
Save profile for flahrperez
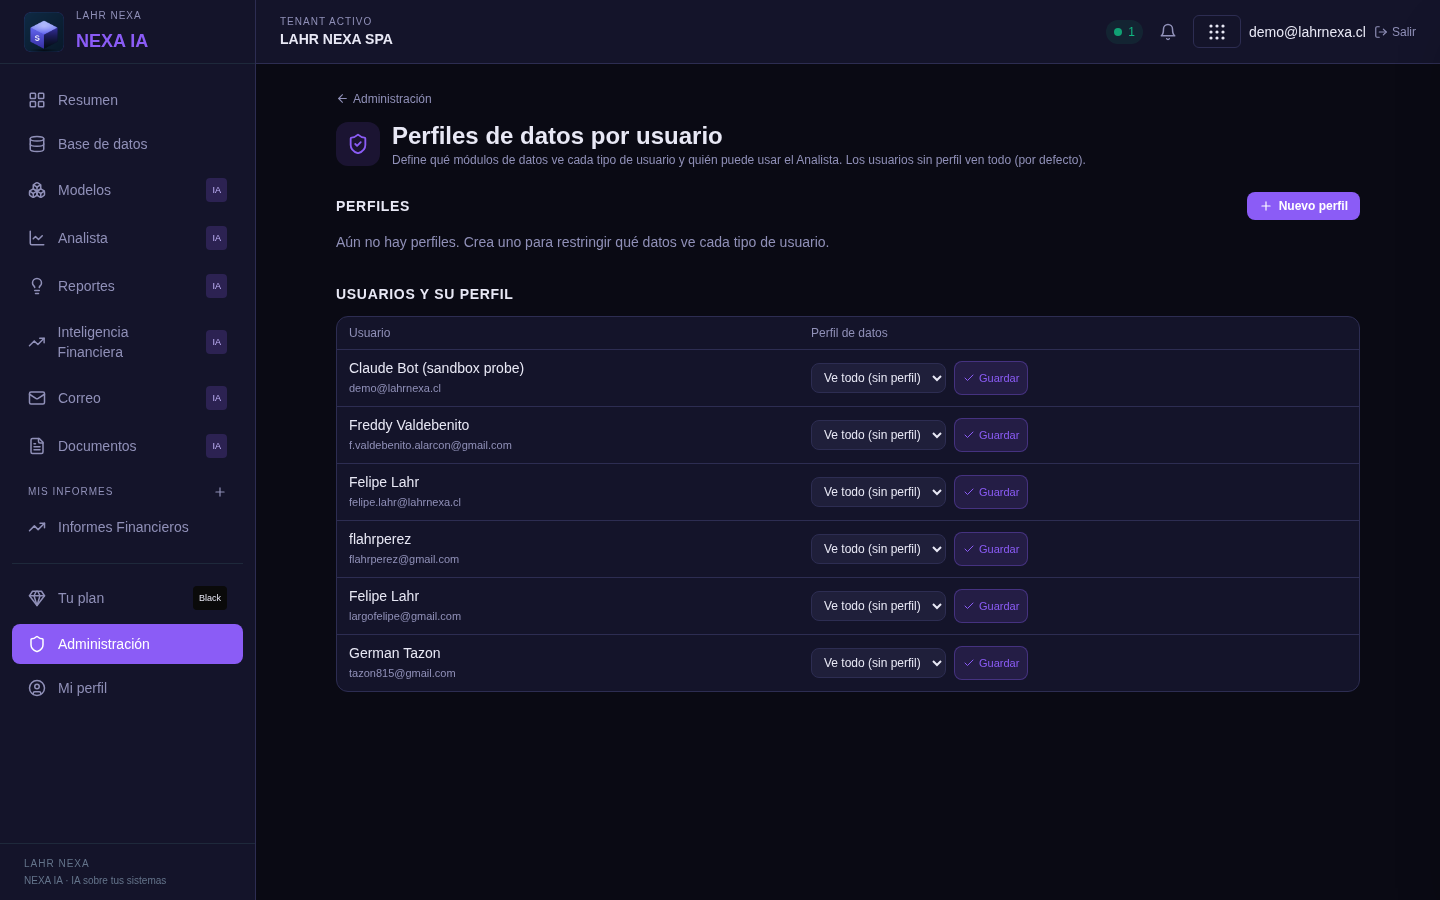coord(991,549)
